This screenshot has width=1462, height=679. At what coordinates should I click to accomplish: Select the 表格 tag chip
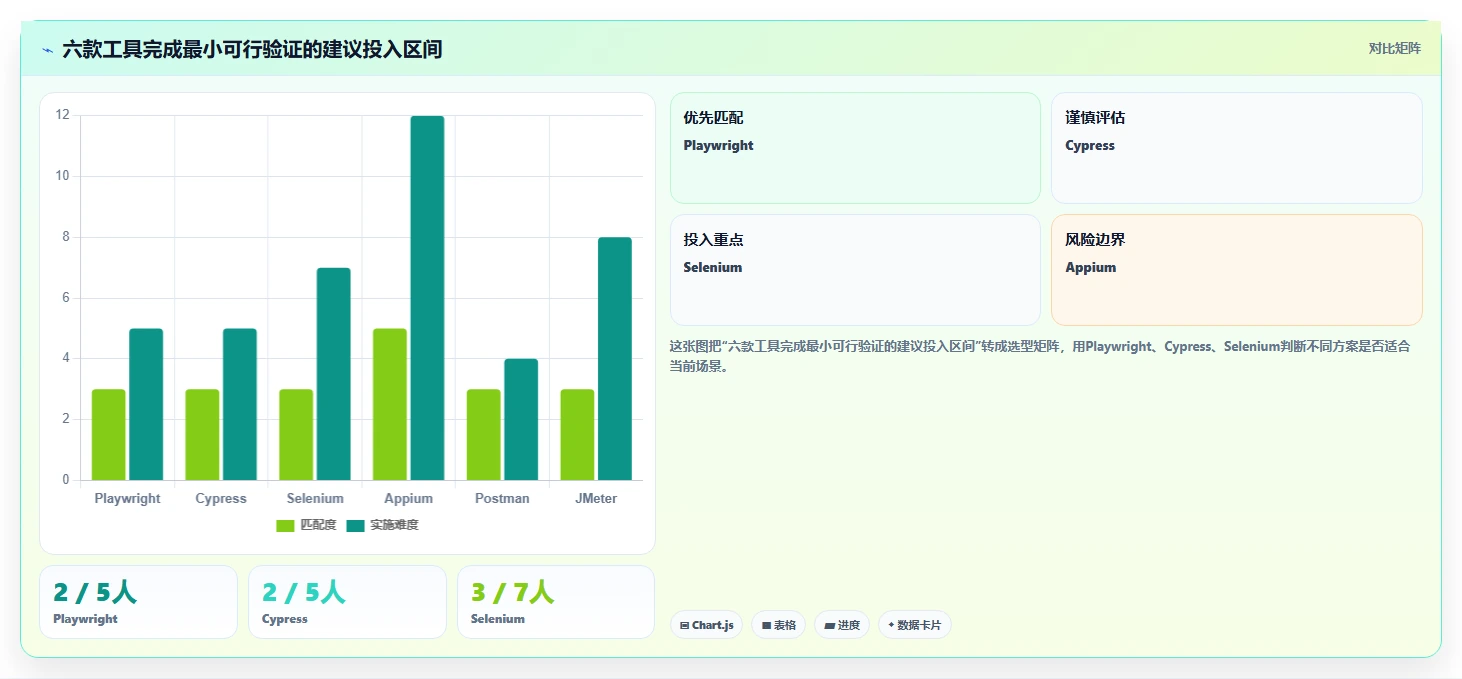pyautogui.click(x=778, y=625)
